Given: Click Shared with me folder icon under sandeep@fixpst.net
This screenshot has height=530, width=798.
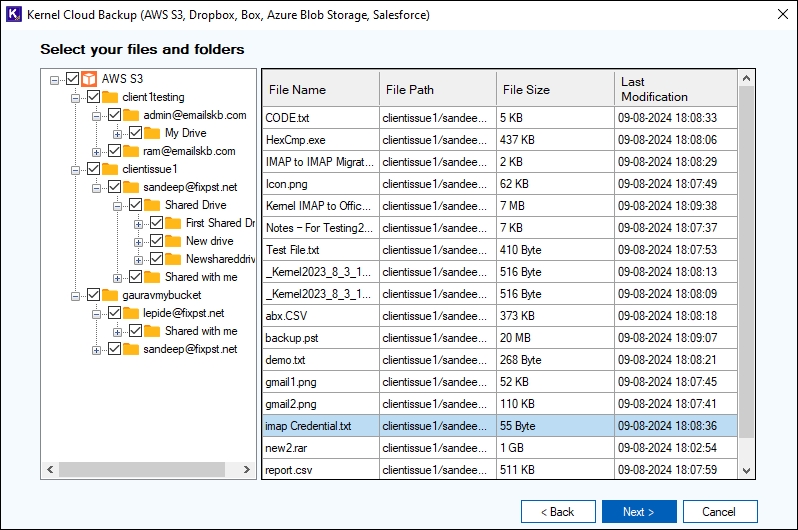Looking at the screenshot, I should (152, 277).
